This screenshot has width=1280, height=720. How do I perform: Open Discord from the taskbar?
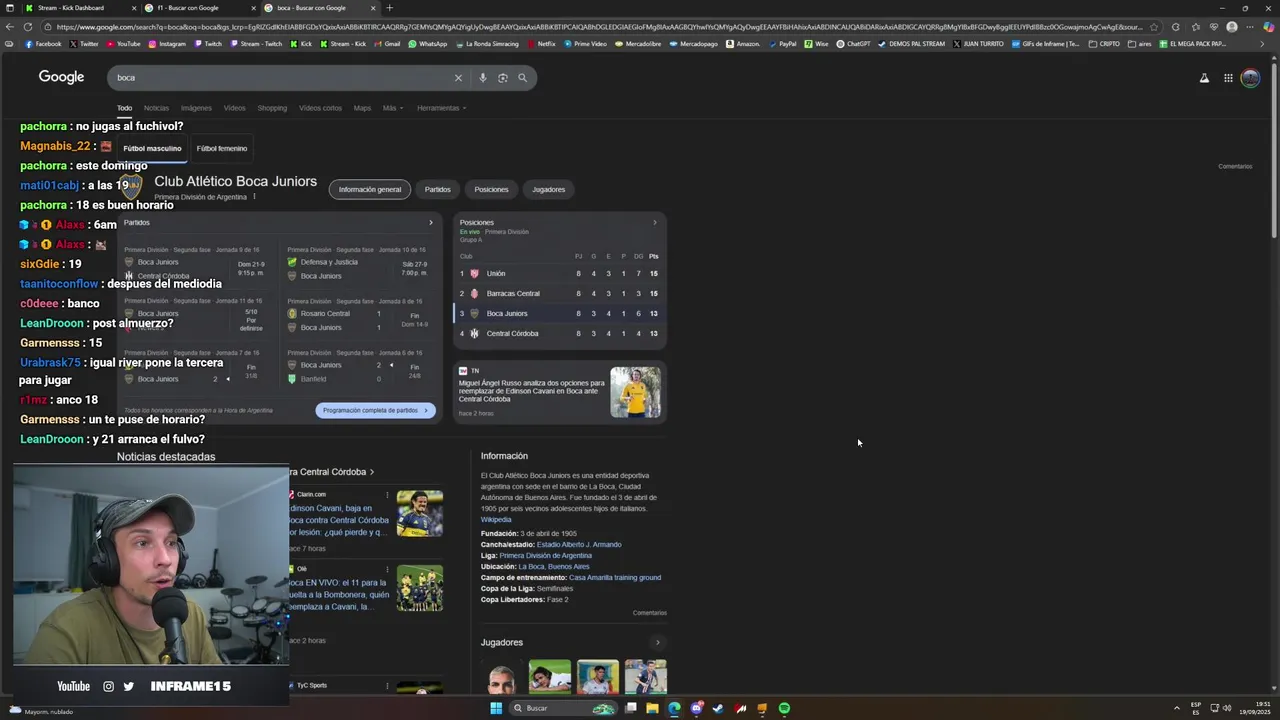[x=696, y=708]
